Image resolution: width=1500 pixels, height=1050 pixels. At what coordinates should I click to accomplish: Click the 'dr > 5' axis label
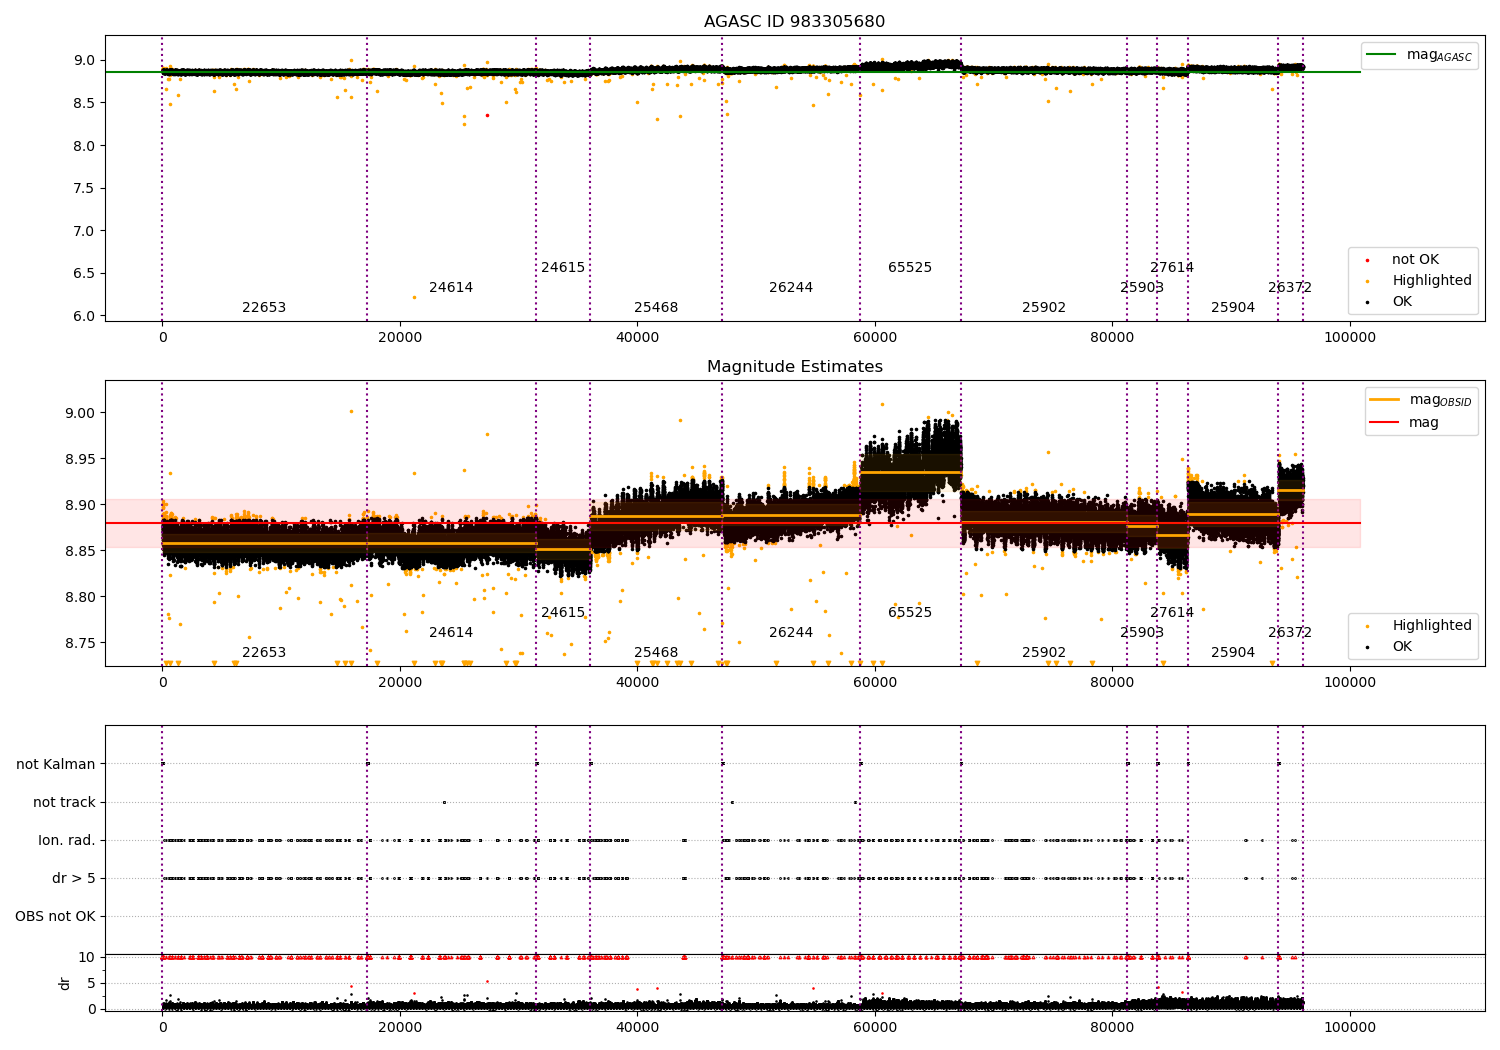pyautogui.click(x=74, y=878)
